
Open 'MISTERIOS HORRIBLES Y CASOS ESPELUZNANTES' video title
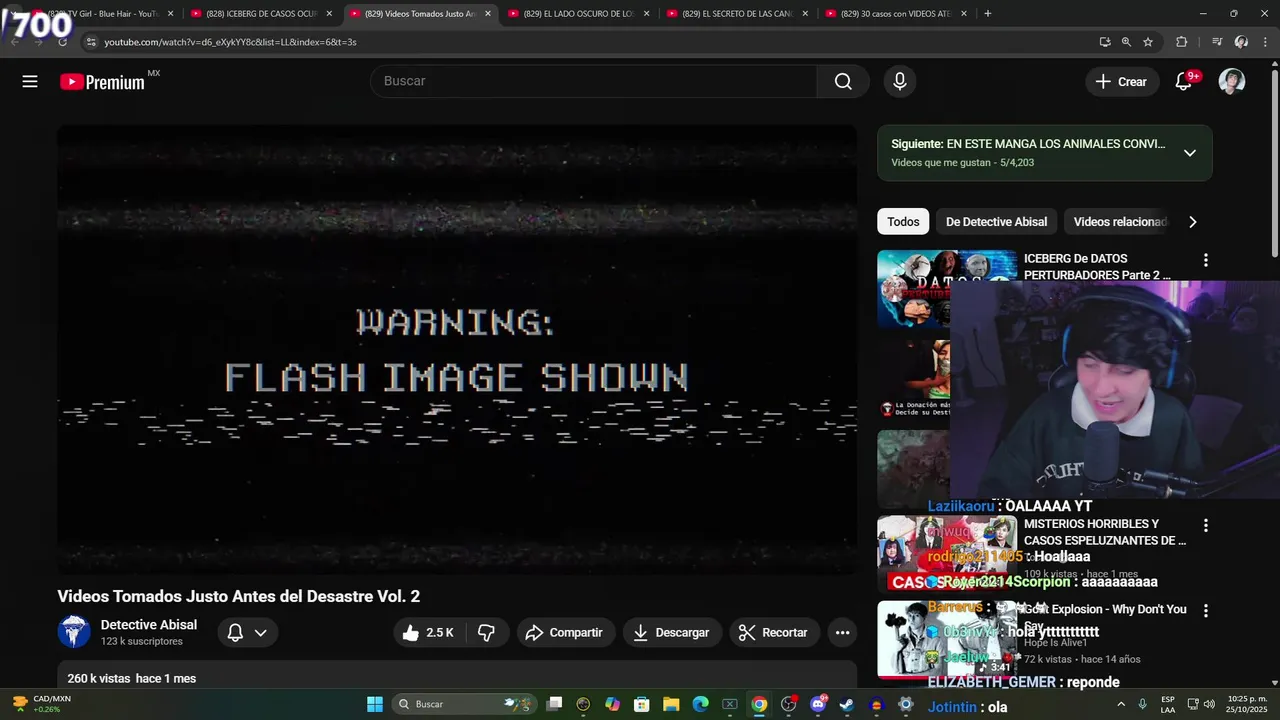(x=1105, y=532)
